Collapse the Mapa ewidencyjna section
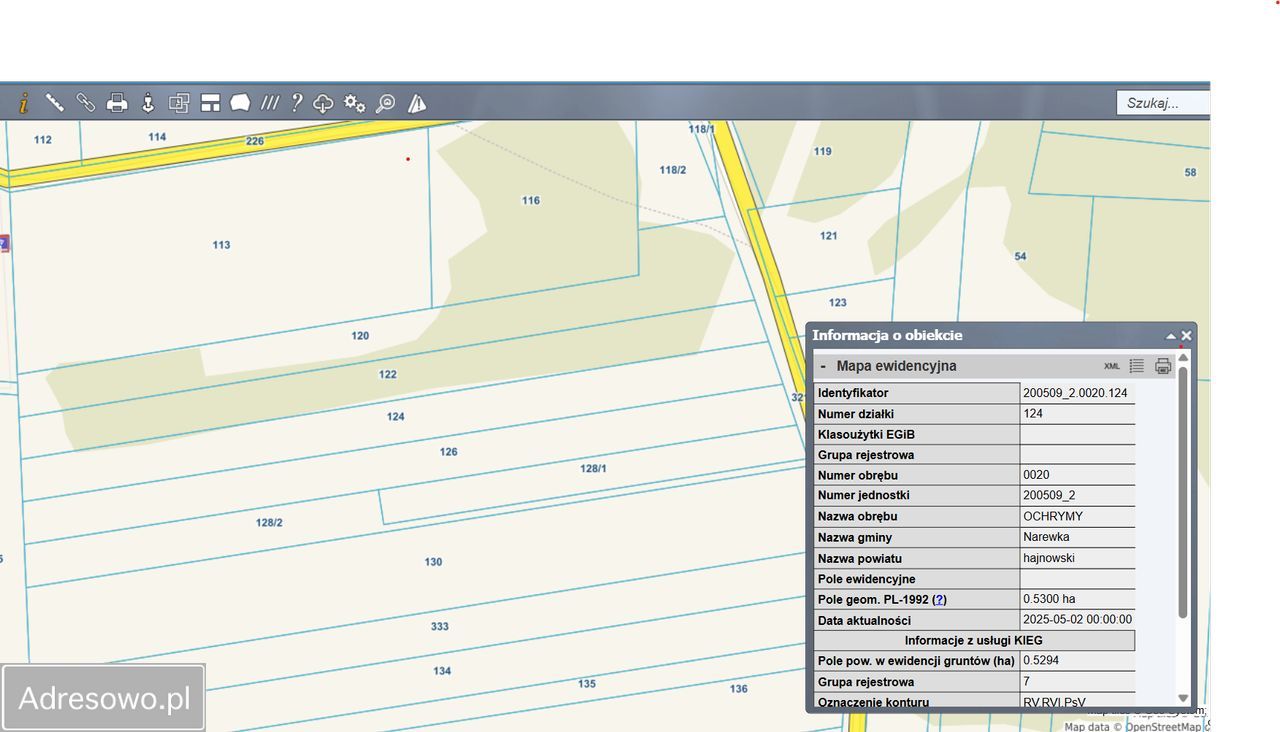Screen dimensions: 1280x732 [x=823, y=367]
